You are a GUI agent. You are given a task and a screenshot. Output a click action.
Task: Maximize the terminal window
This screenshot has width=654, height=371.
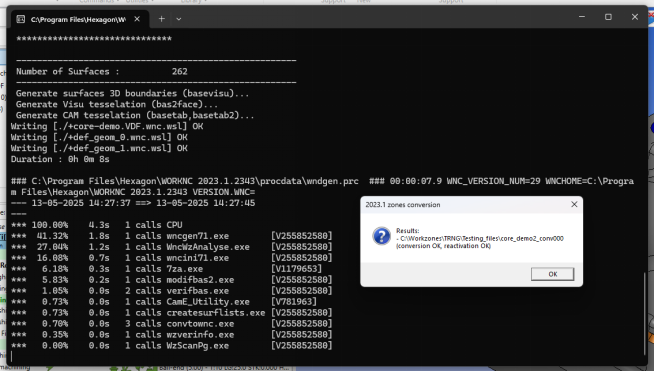coord(608,17)
